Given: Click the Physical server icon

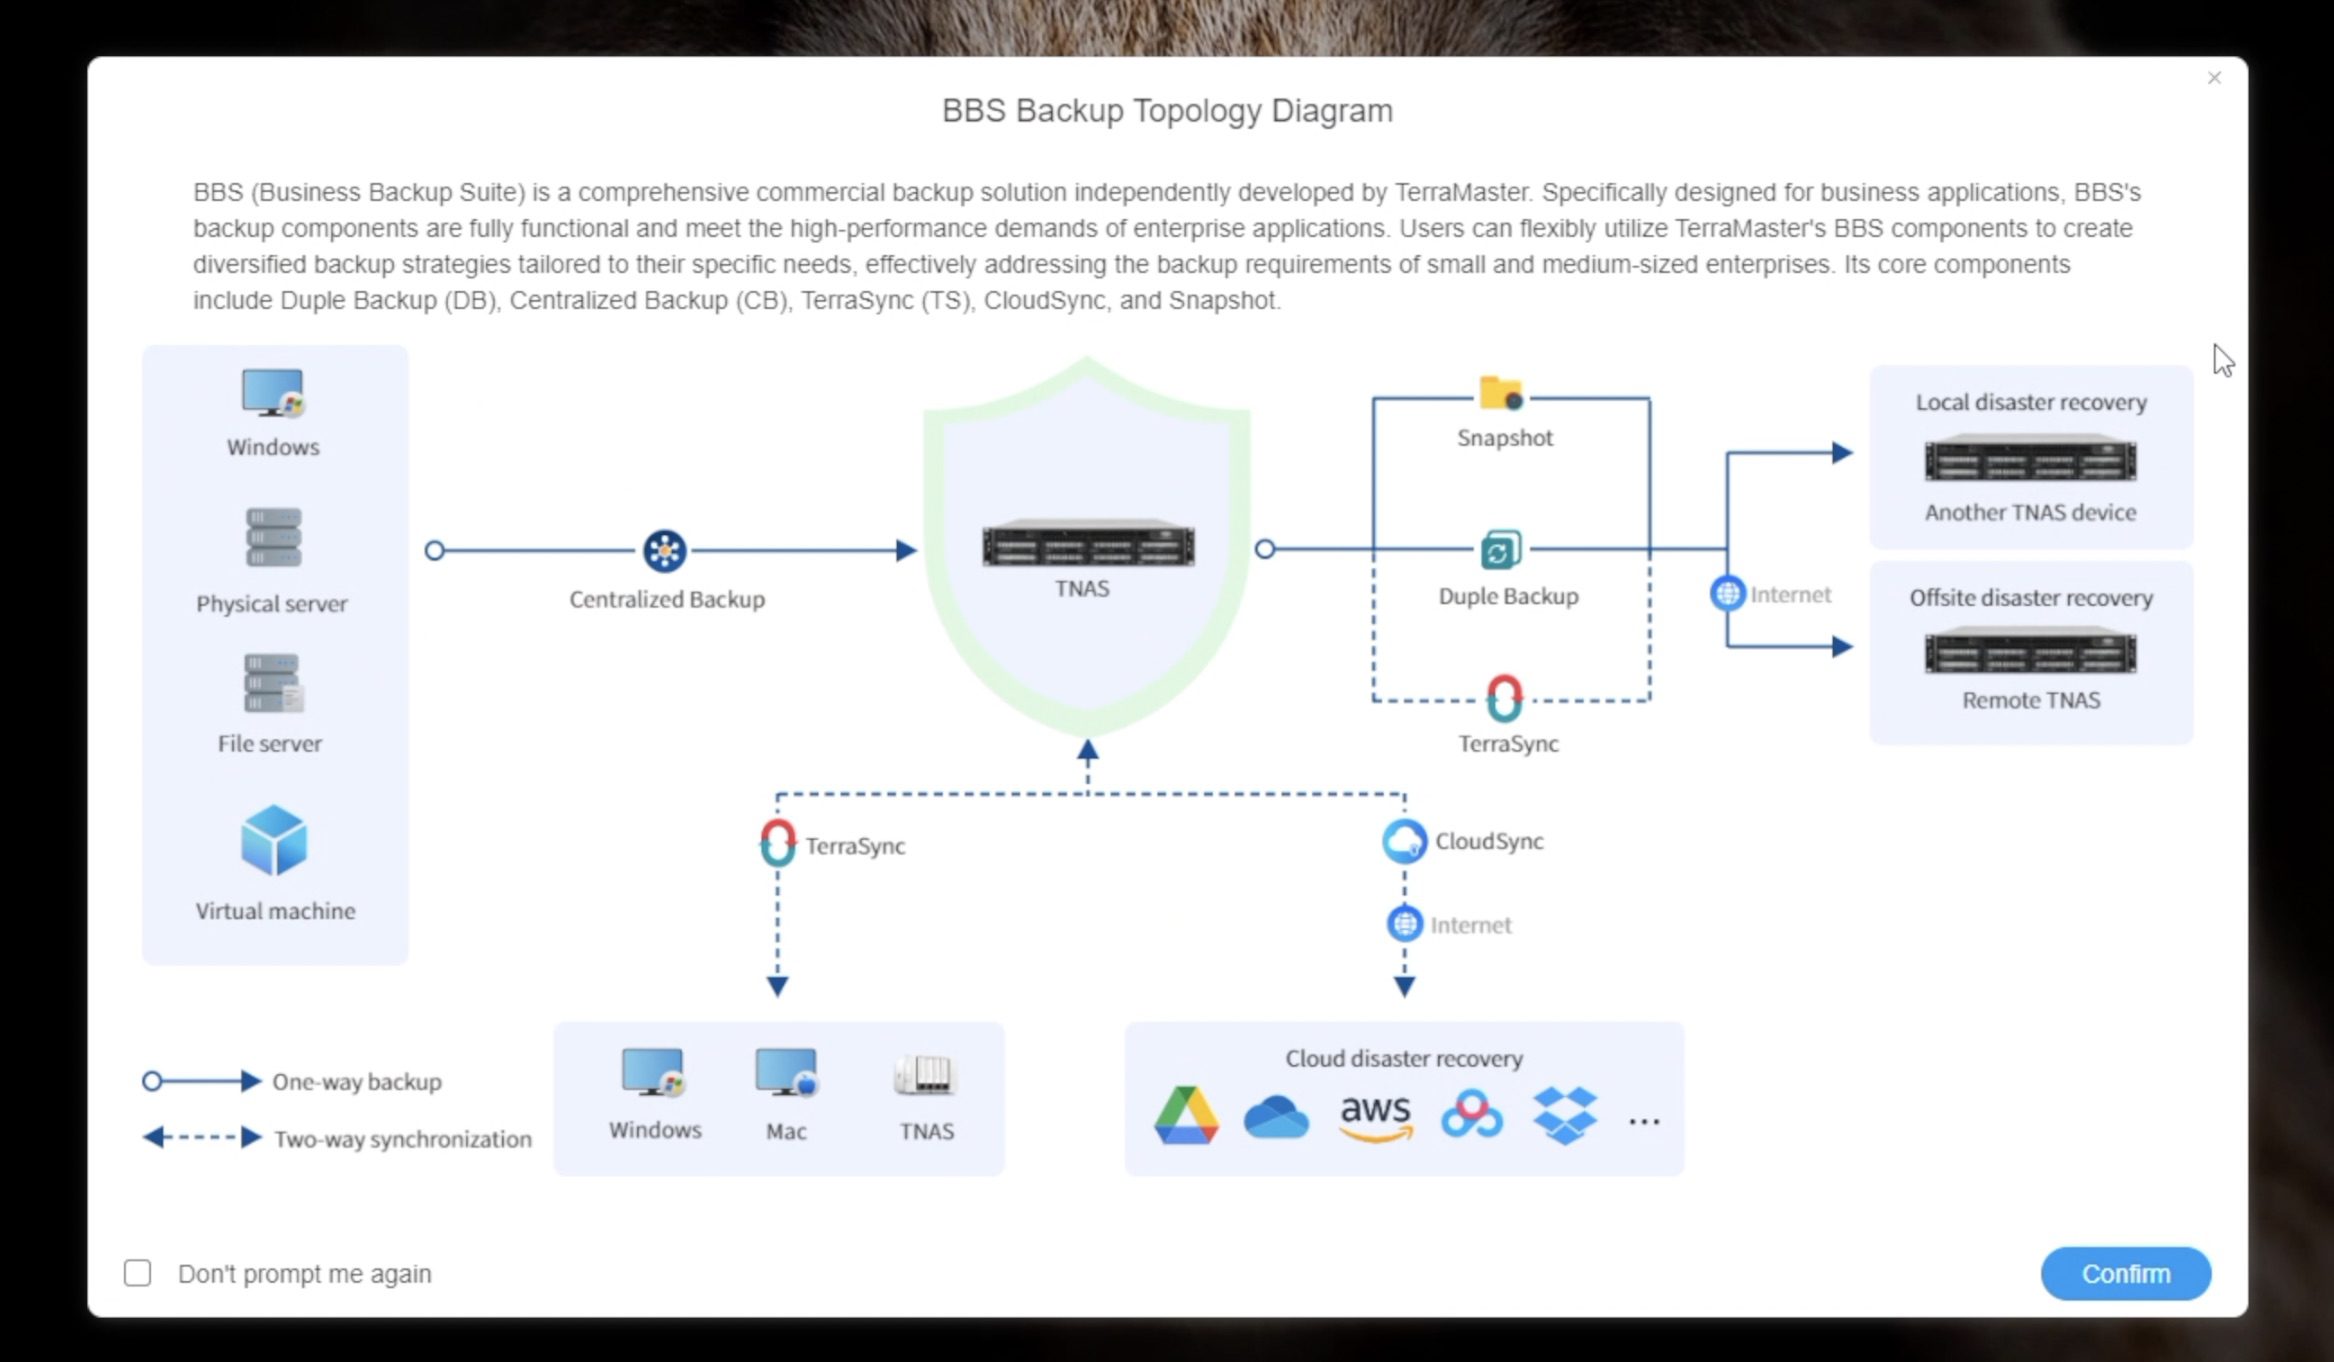Looking at the screenshot, I should point(273,537).
